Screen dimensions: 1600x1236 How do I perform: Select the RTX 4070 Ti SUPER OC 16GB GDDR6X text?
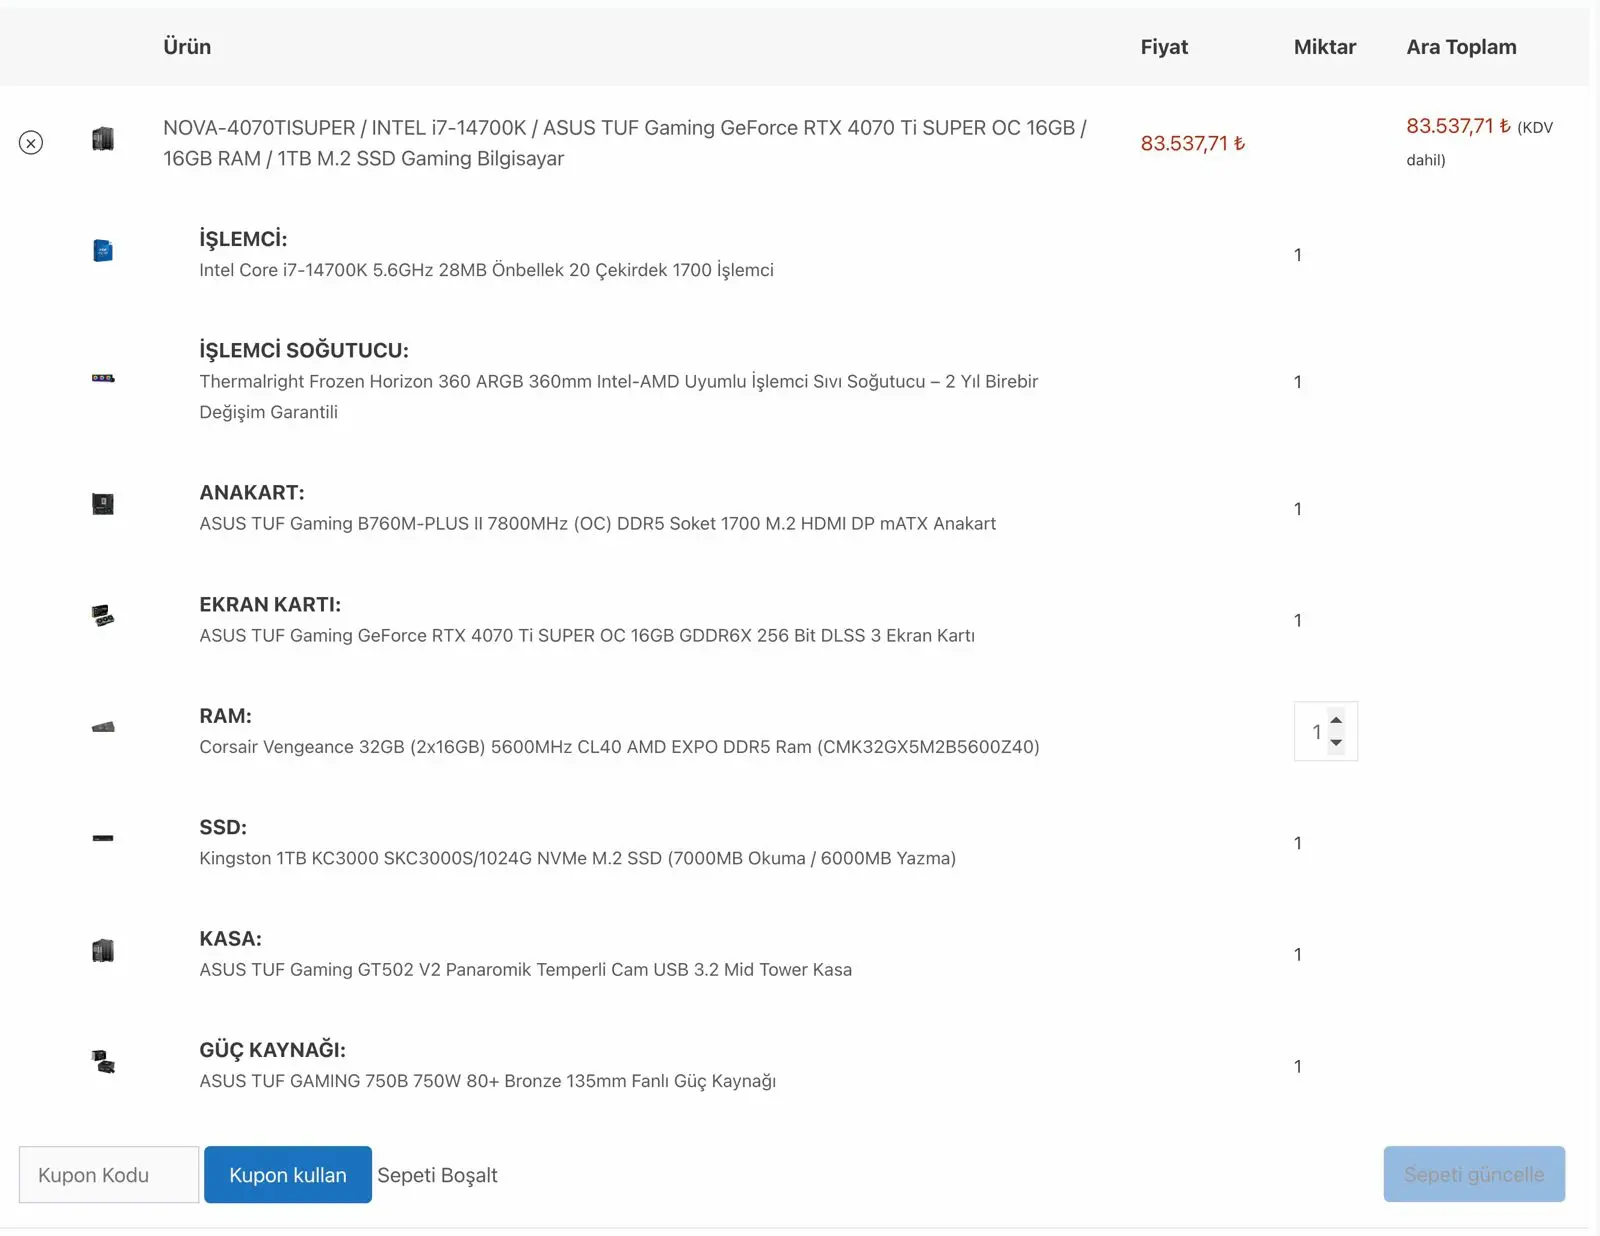click(x=587, y=636)
